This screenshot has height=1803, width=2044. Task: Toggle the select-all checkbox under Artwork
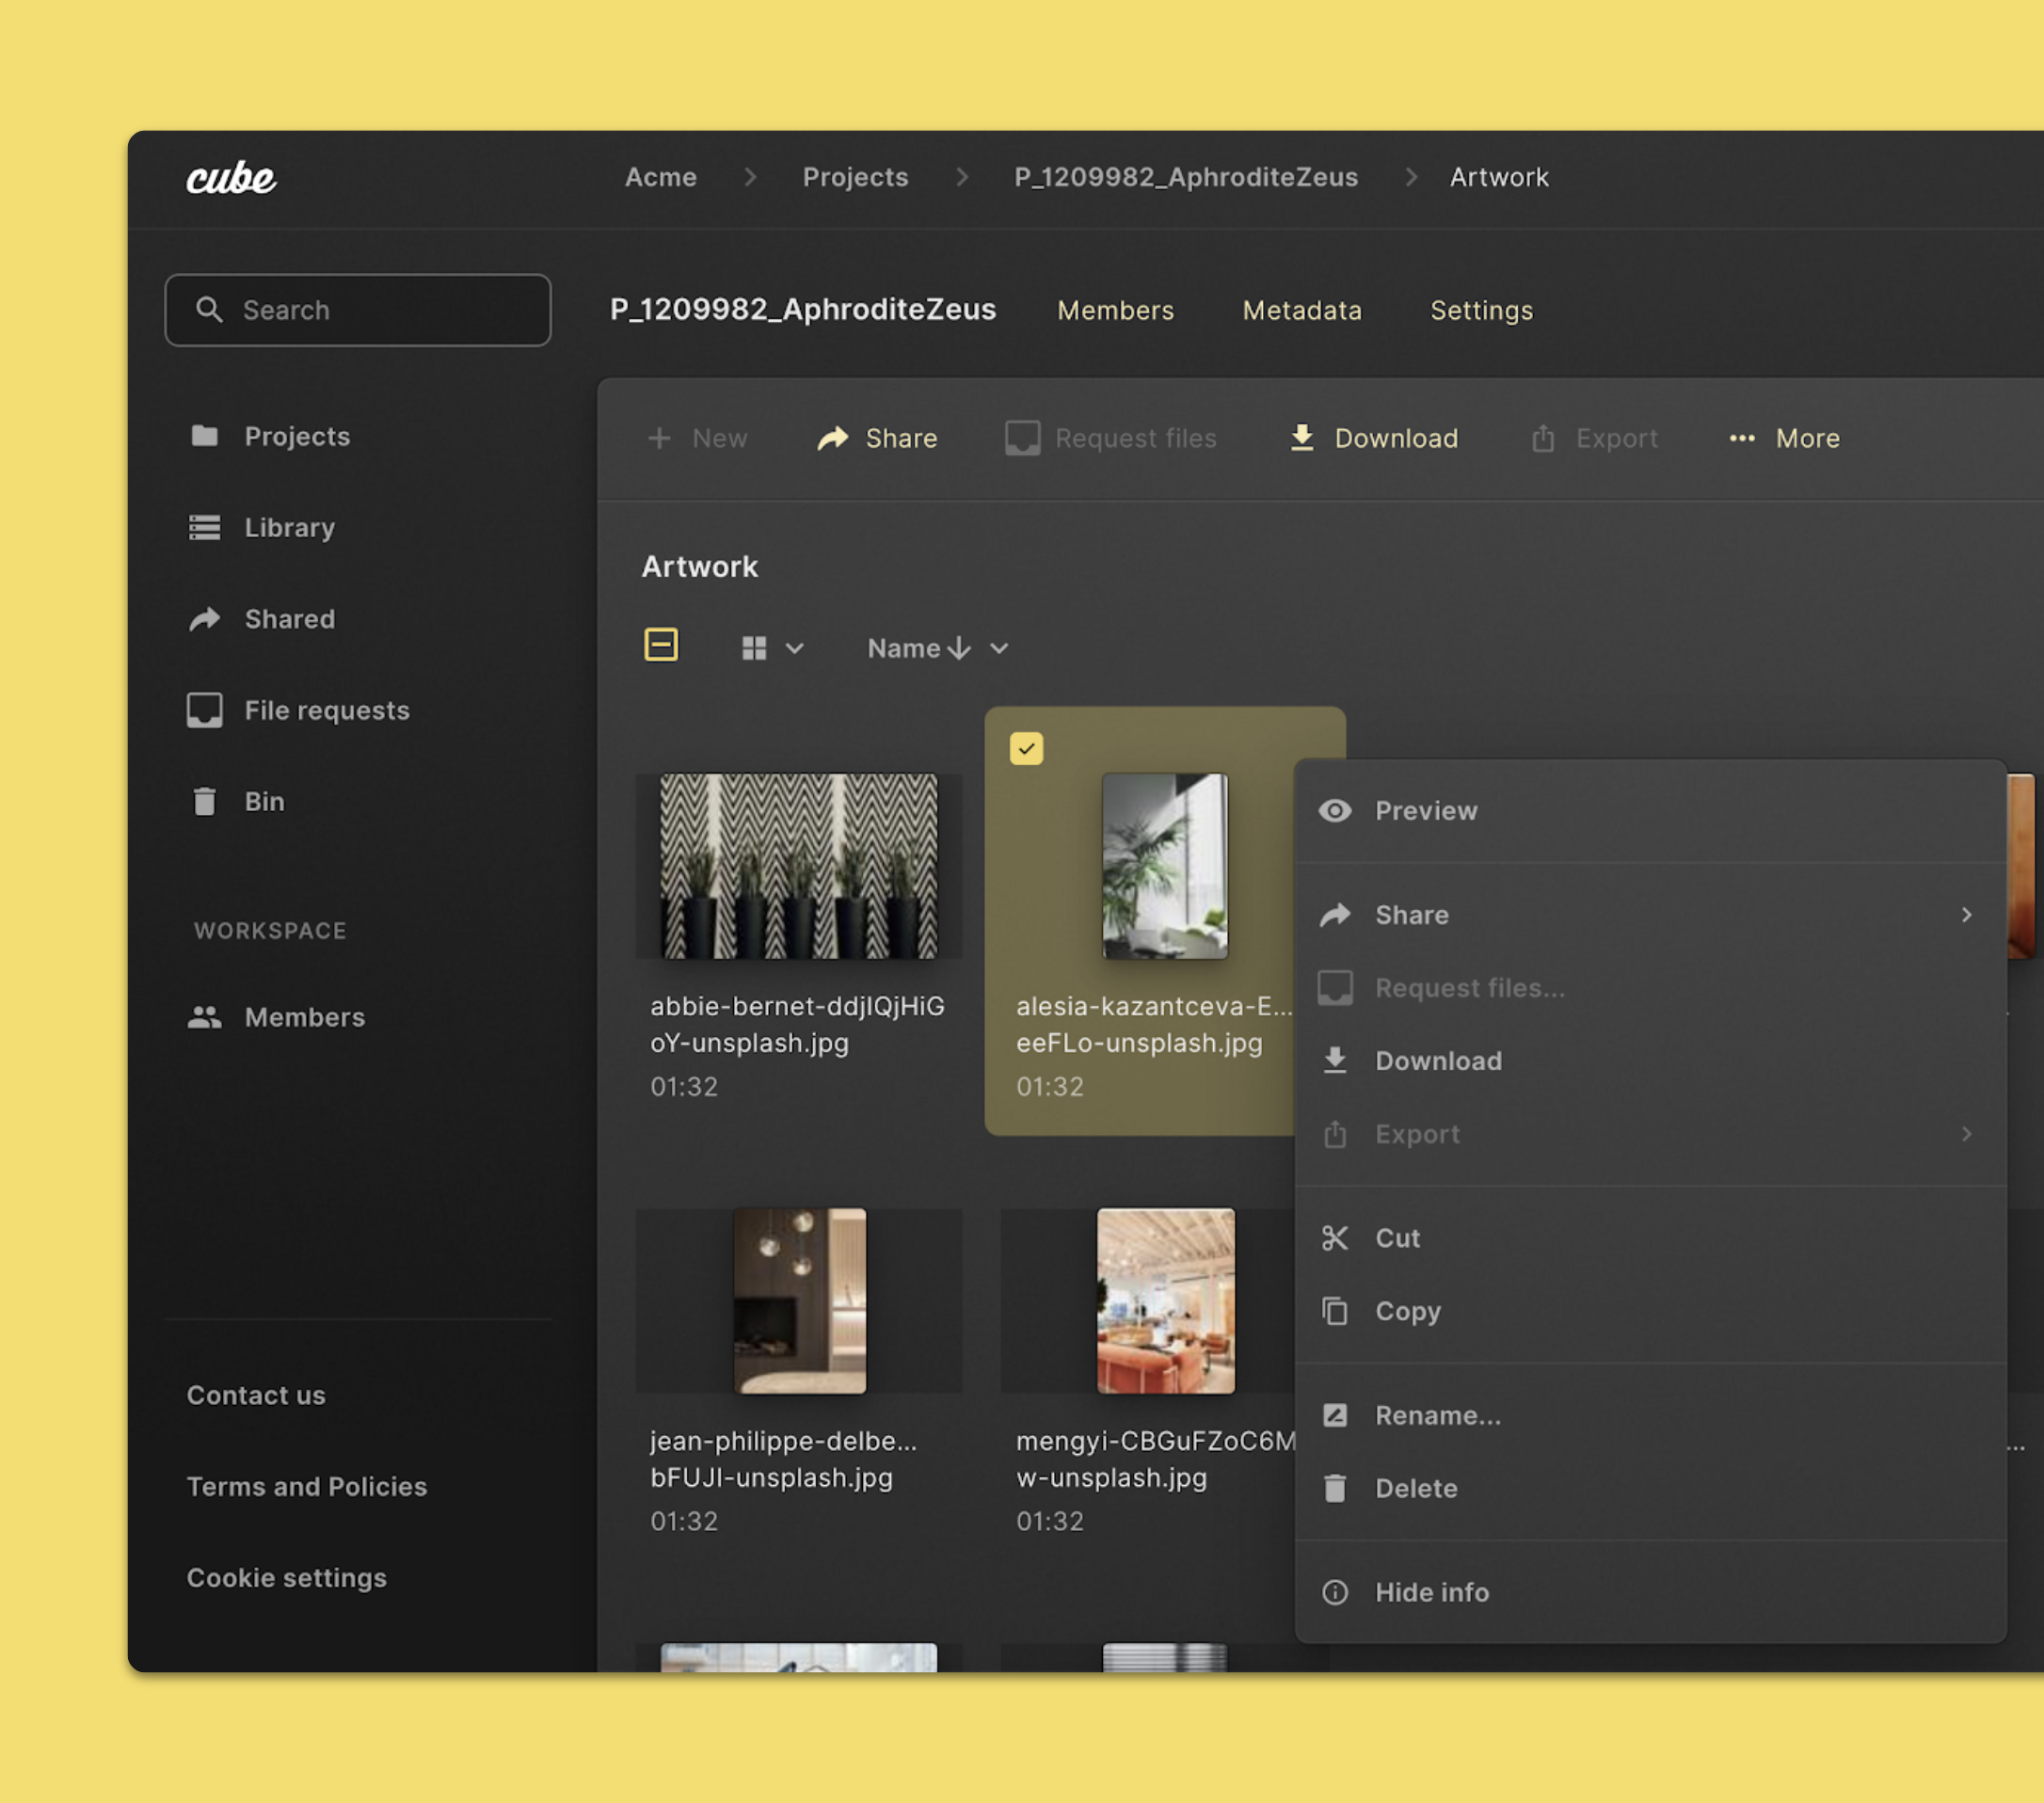[x=660, y=645]
